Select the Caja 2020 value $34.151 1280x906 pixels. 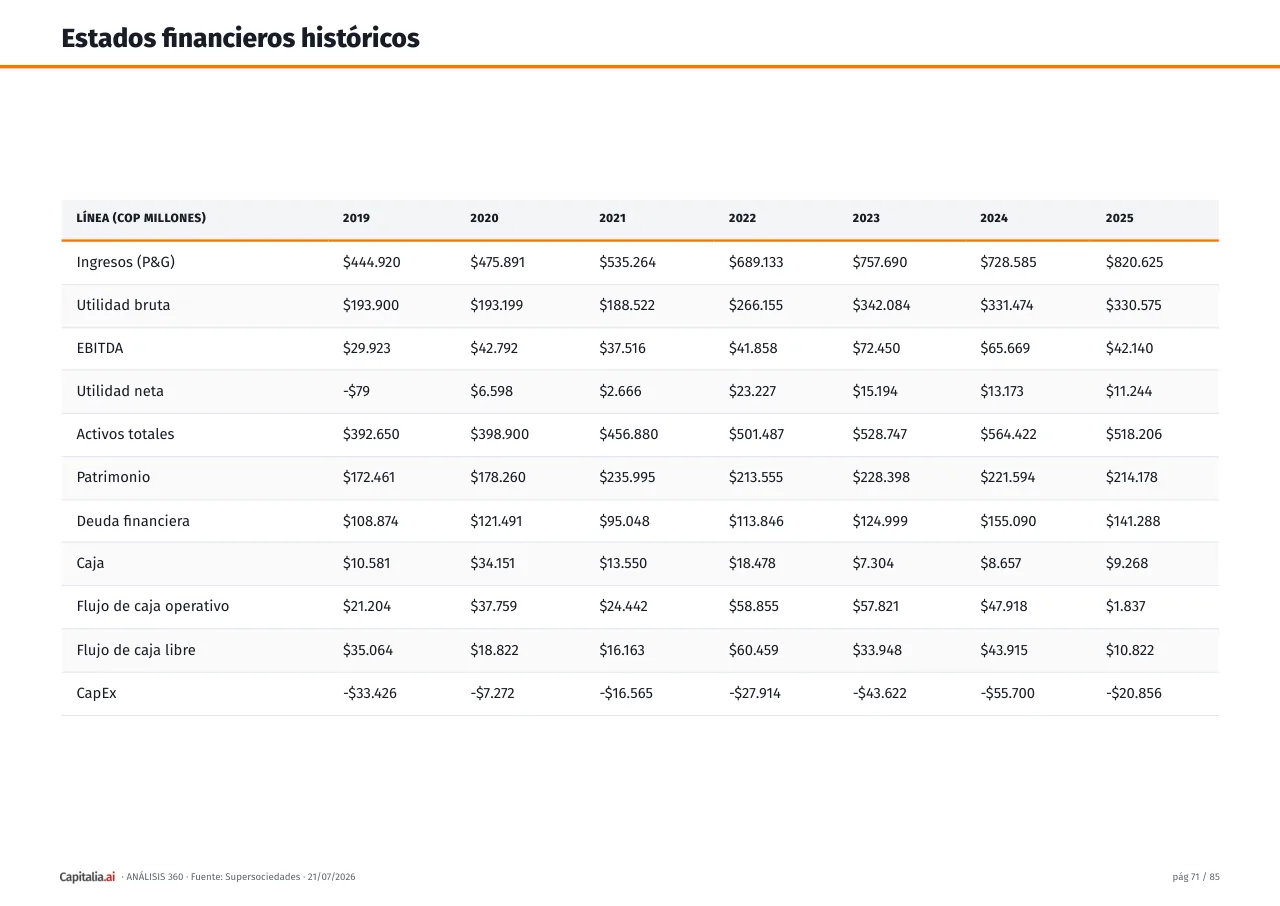pyautogui.click(x=493, y=563)
